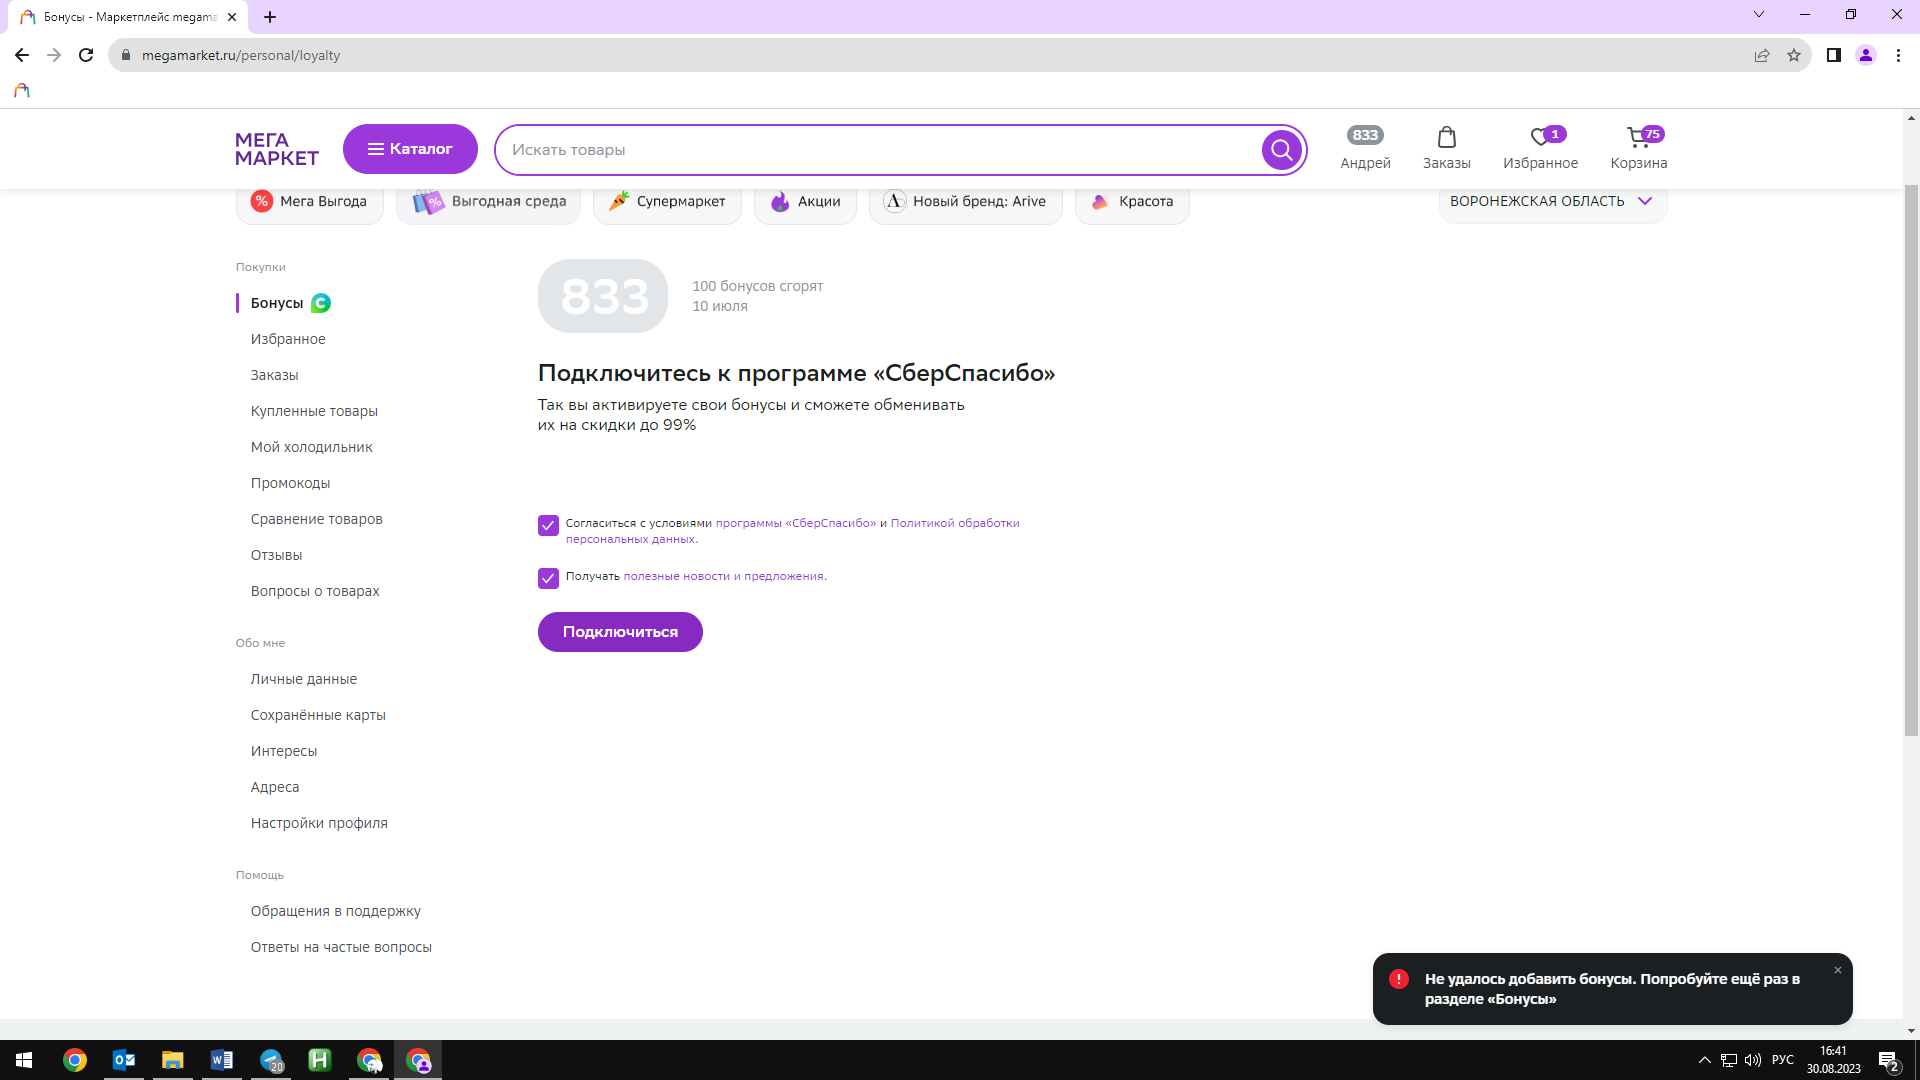This screenshot has width=1920, height=1080.
Task: Toggle the browser side panel icon
Action: pyautogui.click(x=1834, y=55)
